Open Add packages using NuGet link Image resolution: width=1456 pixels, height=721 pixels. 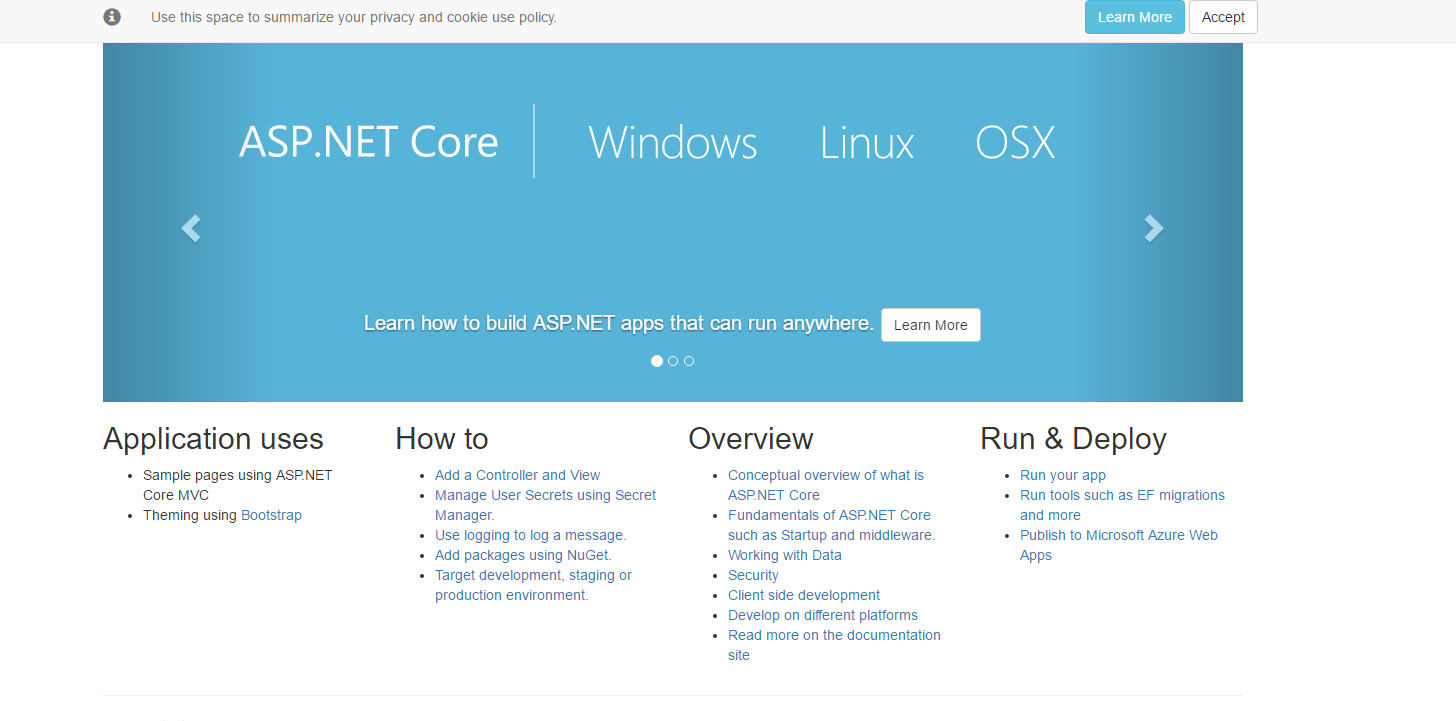[x=523, y=555]
